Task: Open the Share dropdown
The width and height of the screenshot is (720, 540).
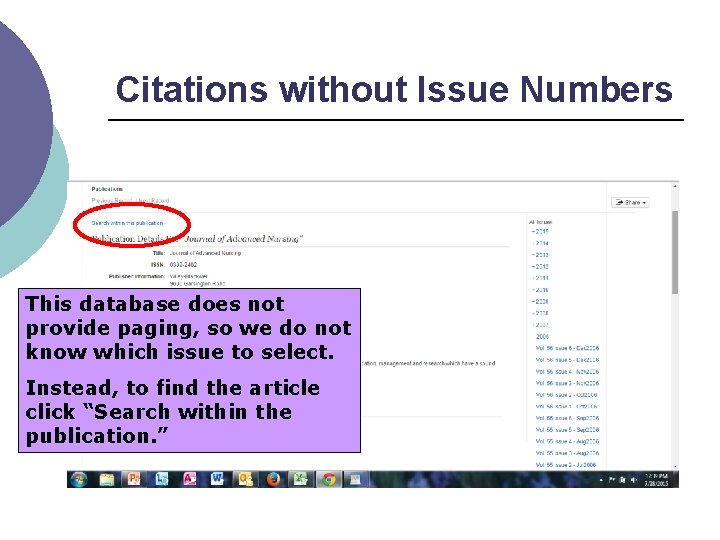Action: (630, 202)
